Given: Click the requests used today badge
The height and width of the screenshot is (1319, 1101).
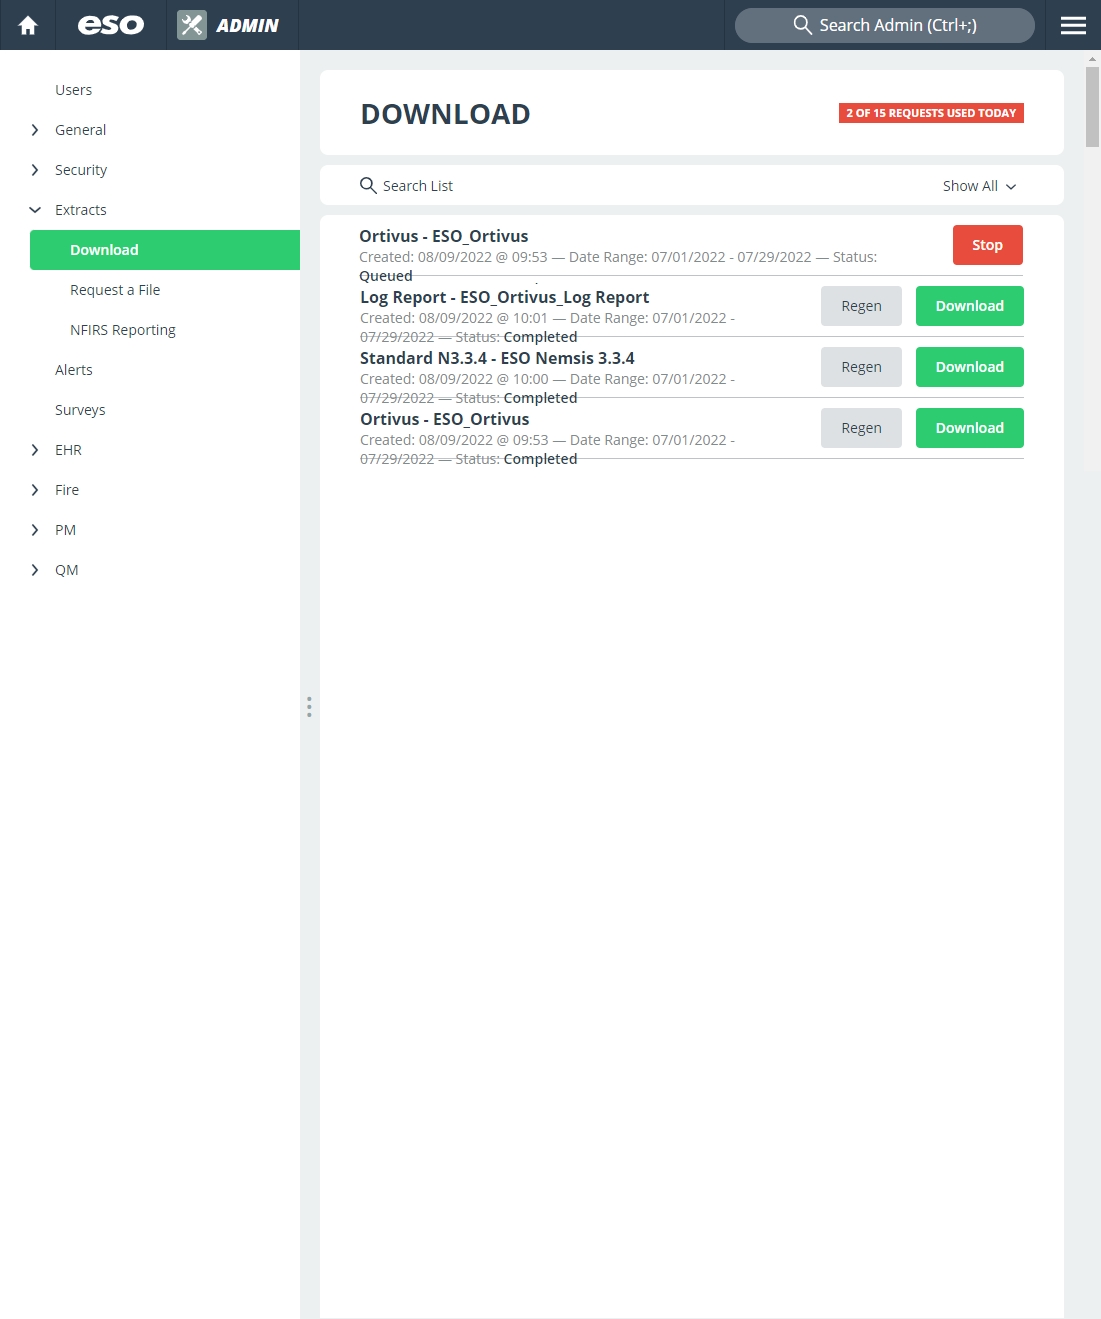Looking at the screenshot, I should (x=931, y=113).
